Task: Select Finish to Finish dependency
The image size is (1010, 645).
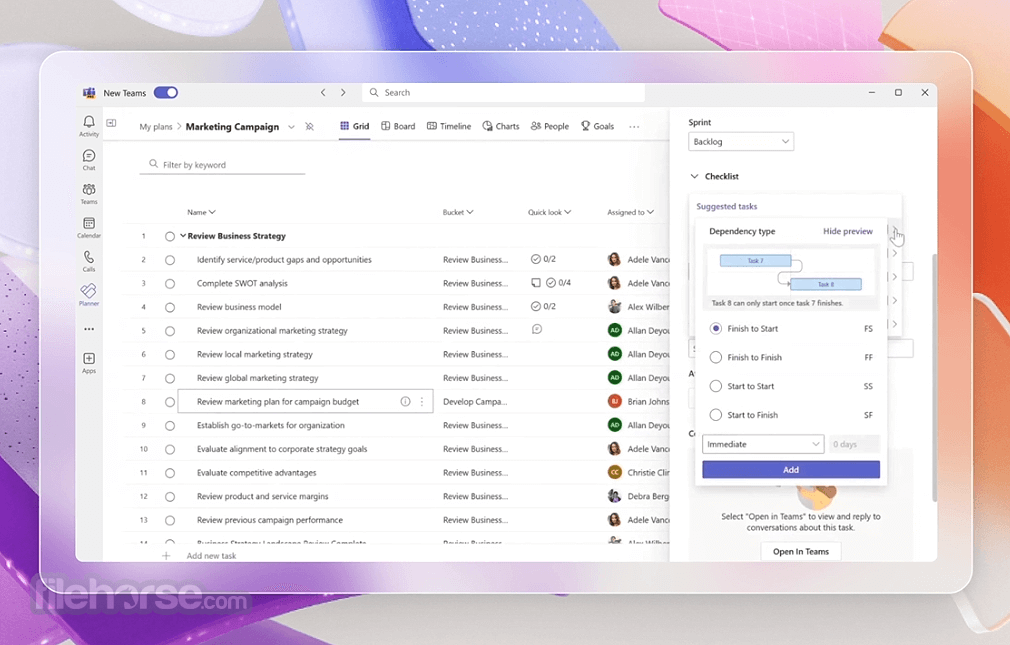Action: click(x=716, y=357)
